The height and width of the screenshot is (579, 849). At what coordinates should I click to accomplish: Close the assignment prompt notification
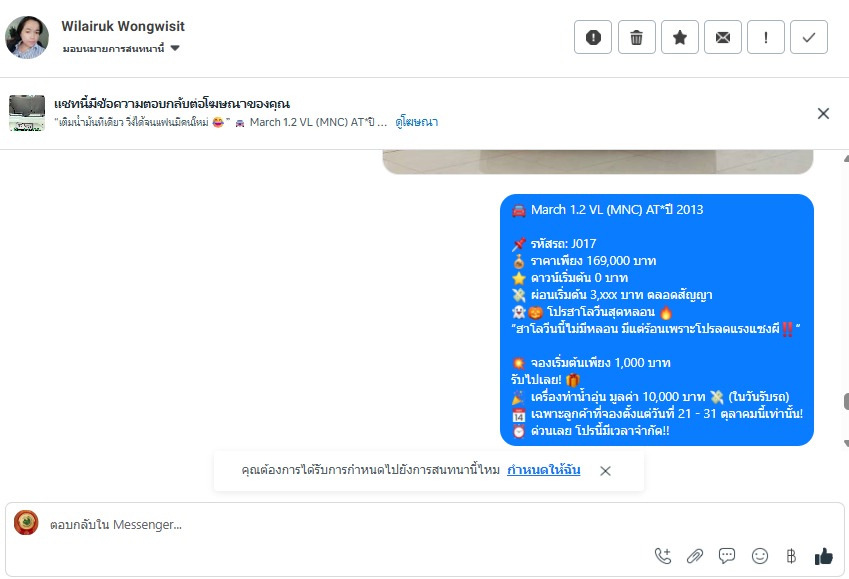[605, 471]
